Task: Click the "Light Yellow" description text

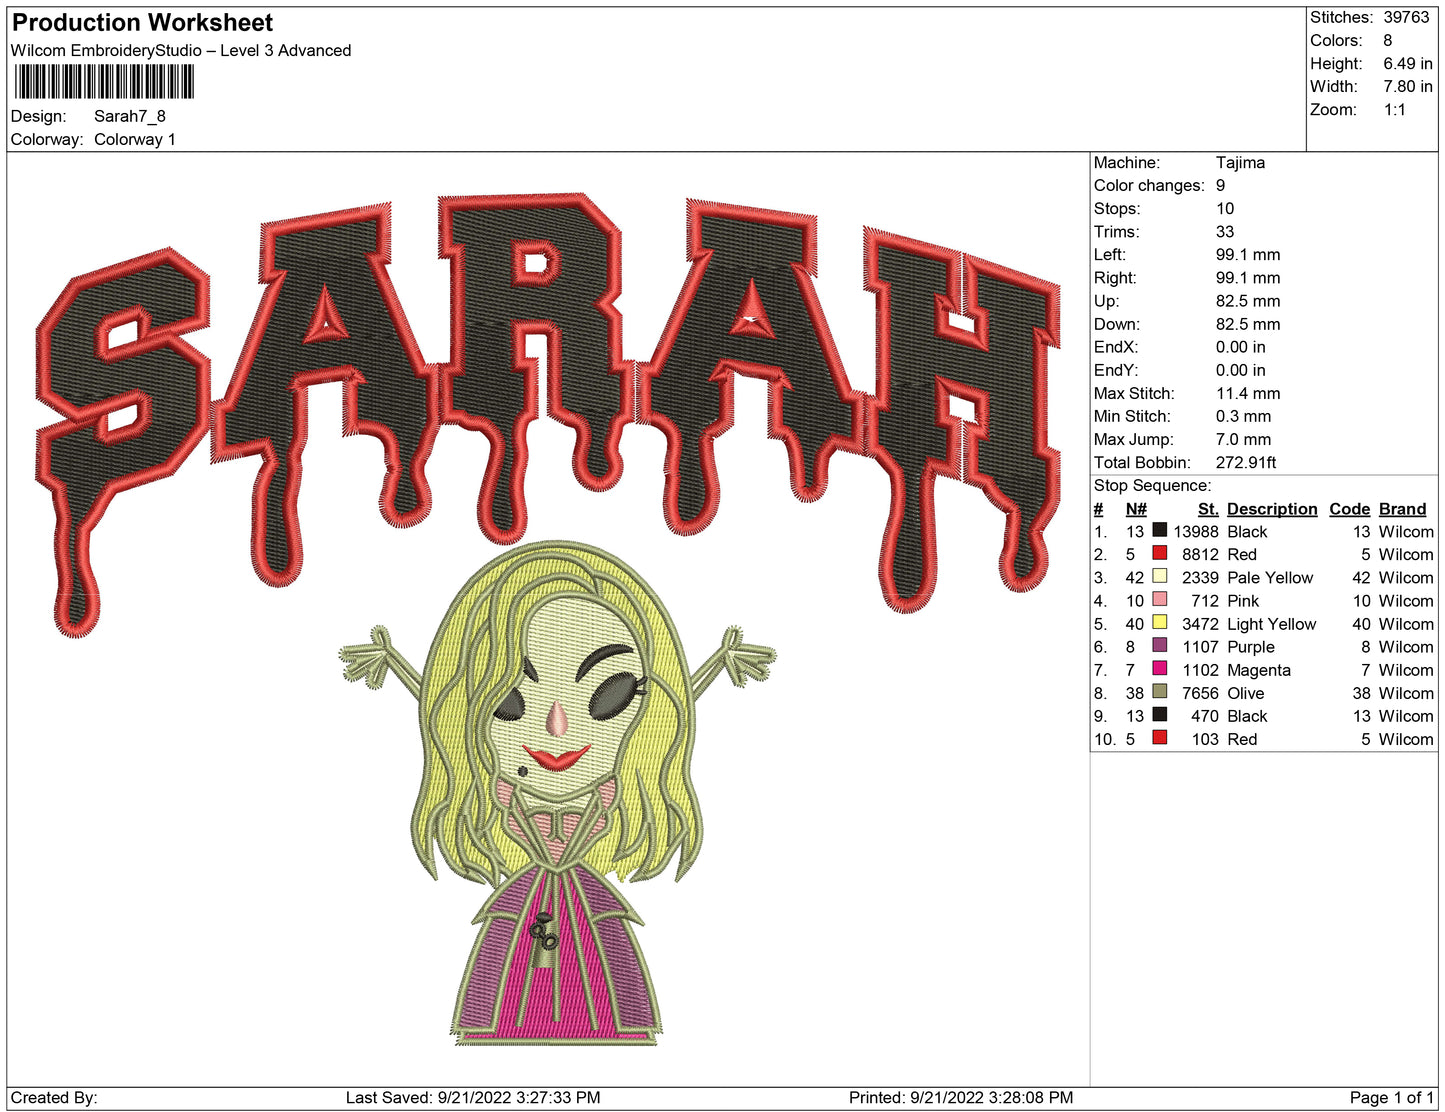Action: 1272,624
